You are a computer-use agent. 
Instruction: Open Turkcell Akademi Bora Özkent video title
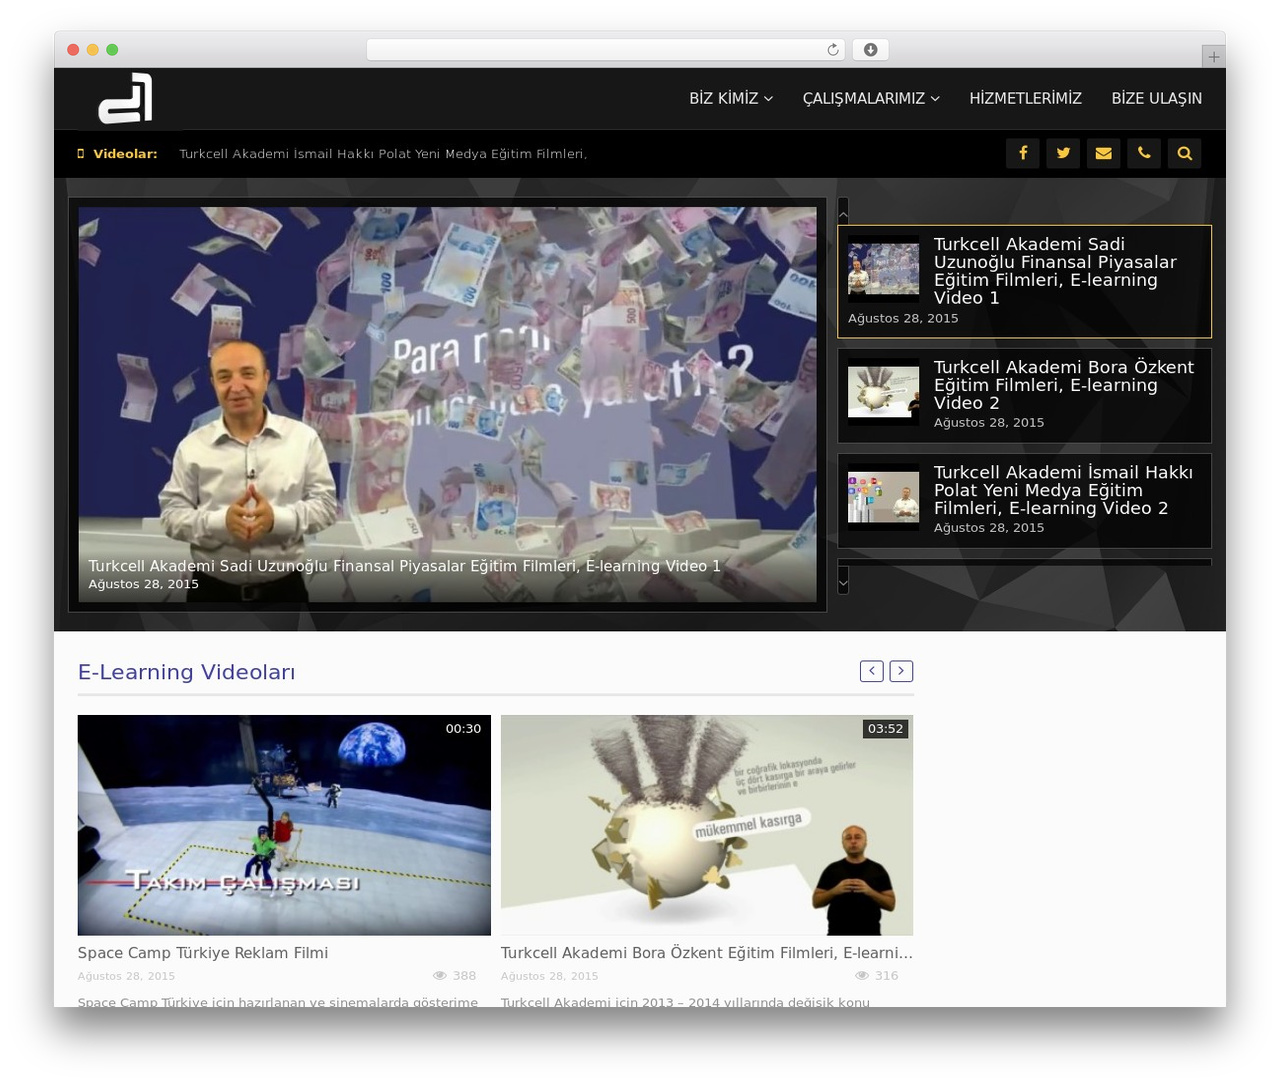click(x=707, y=953)
